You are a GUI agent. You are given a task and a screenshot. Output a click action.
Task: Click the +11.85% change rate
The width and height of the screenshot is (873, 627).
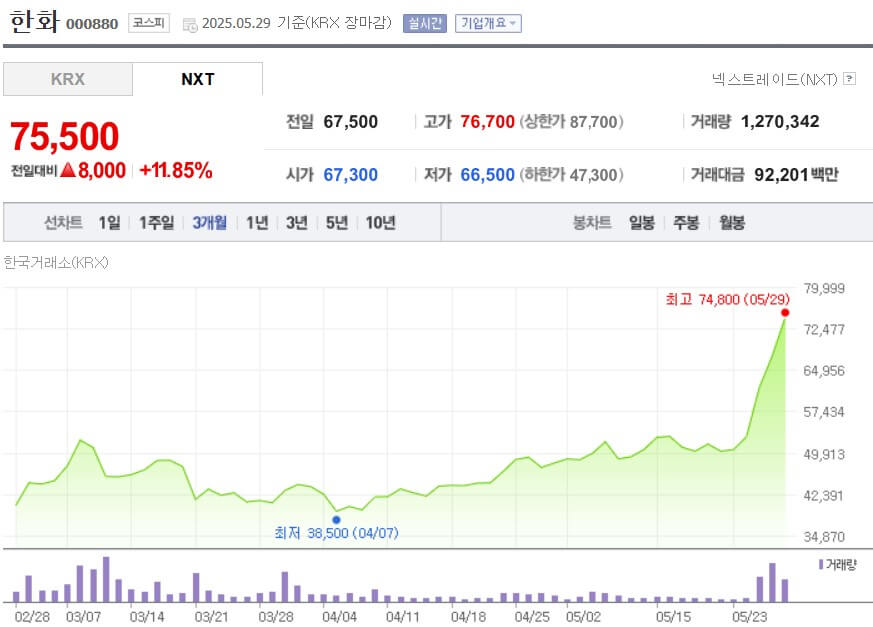(x=175, y=170)
